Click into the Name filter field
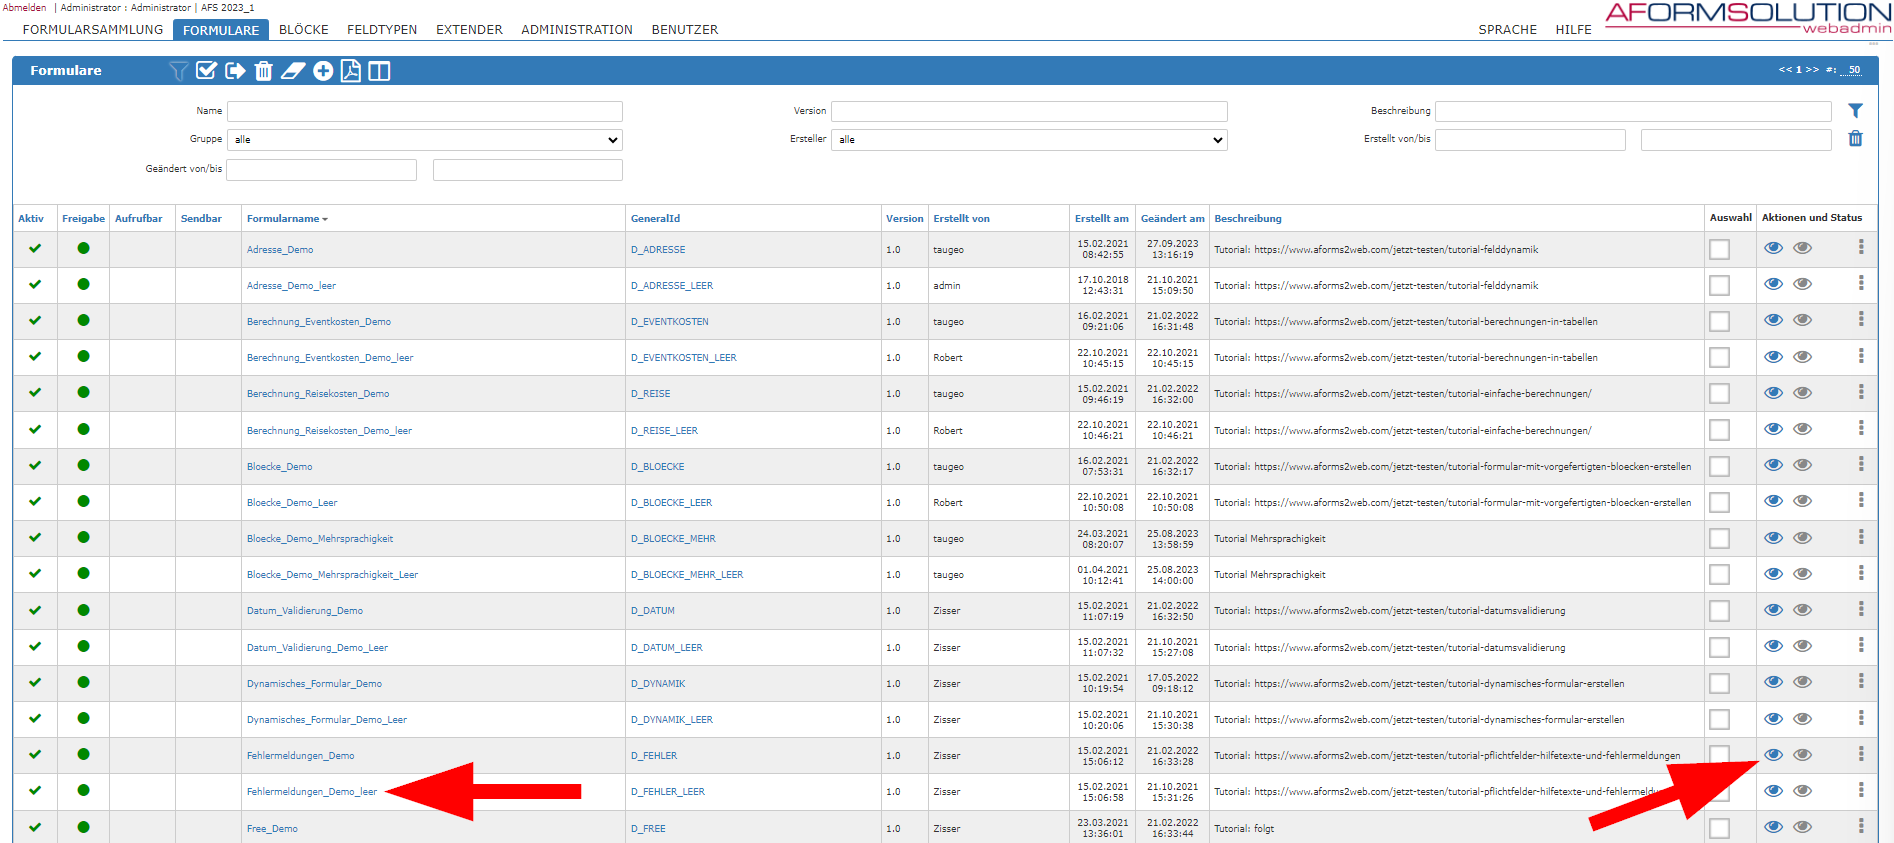The height and width of the screenshot is (843, 1894). 424,111
